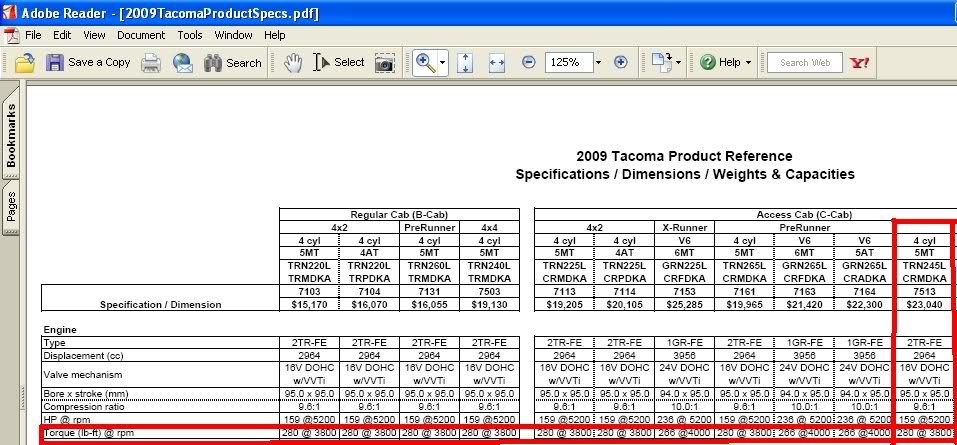Image resolution: width=957 pixels, height=445 pixels.
Task: Click the PDF document icon beside File
Action: point(10,35)
